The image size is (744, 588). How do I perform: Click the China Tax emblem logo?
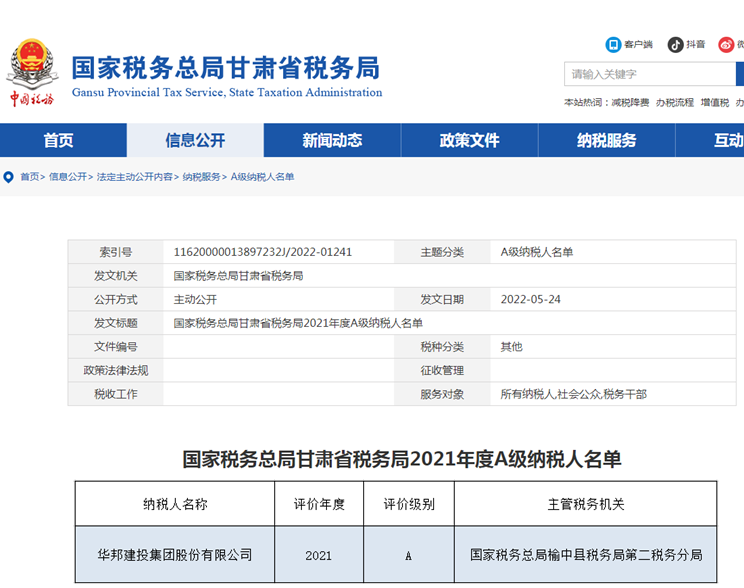tap(32, 72)
